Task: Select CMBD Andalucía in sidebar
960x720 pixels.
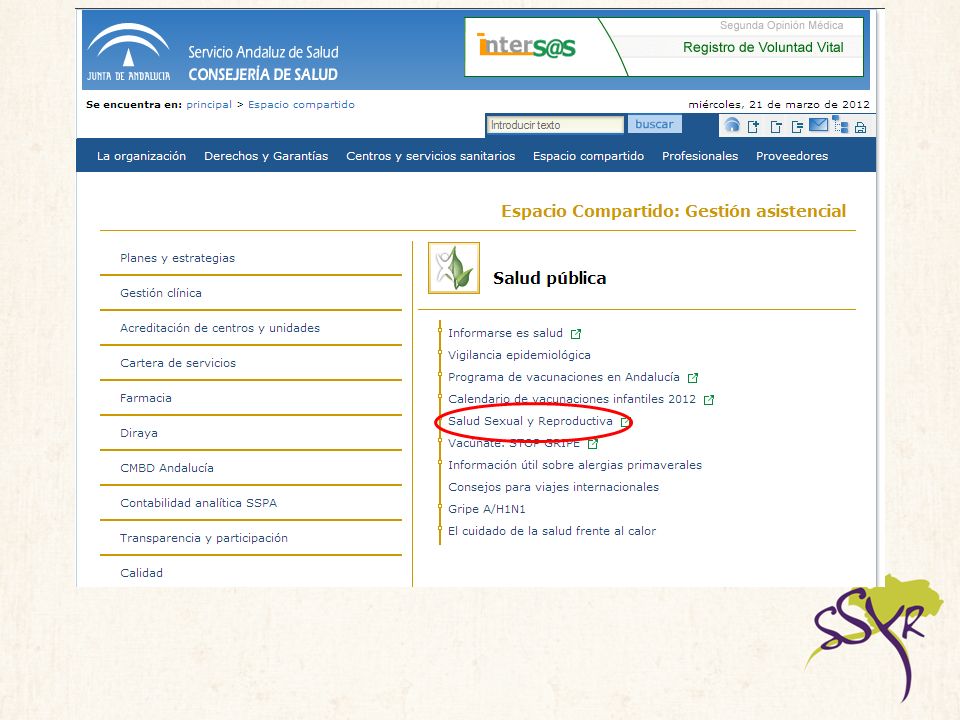Action: pos(167,468)
